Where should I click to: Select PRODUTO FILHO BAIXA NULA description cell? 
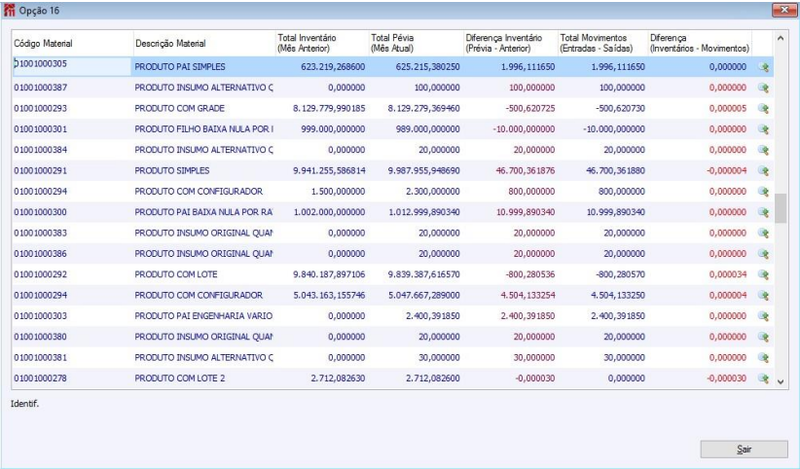click(x=203, y=130)
